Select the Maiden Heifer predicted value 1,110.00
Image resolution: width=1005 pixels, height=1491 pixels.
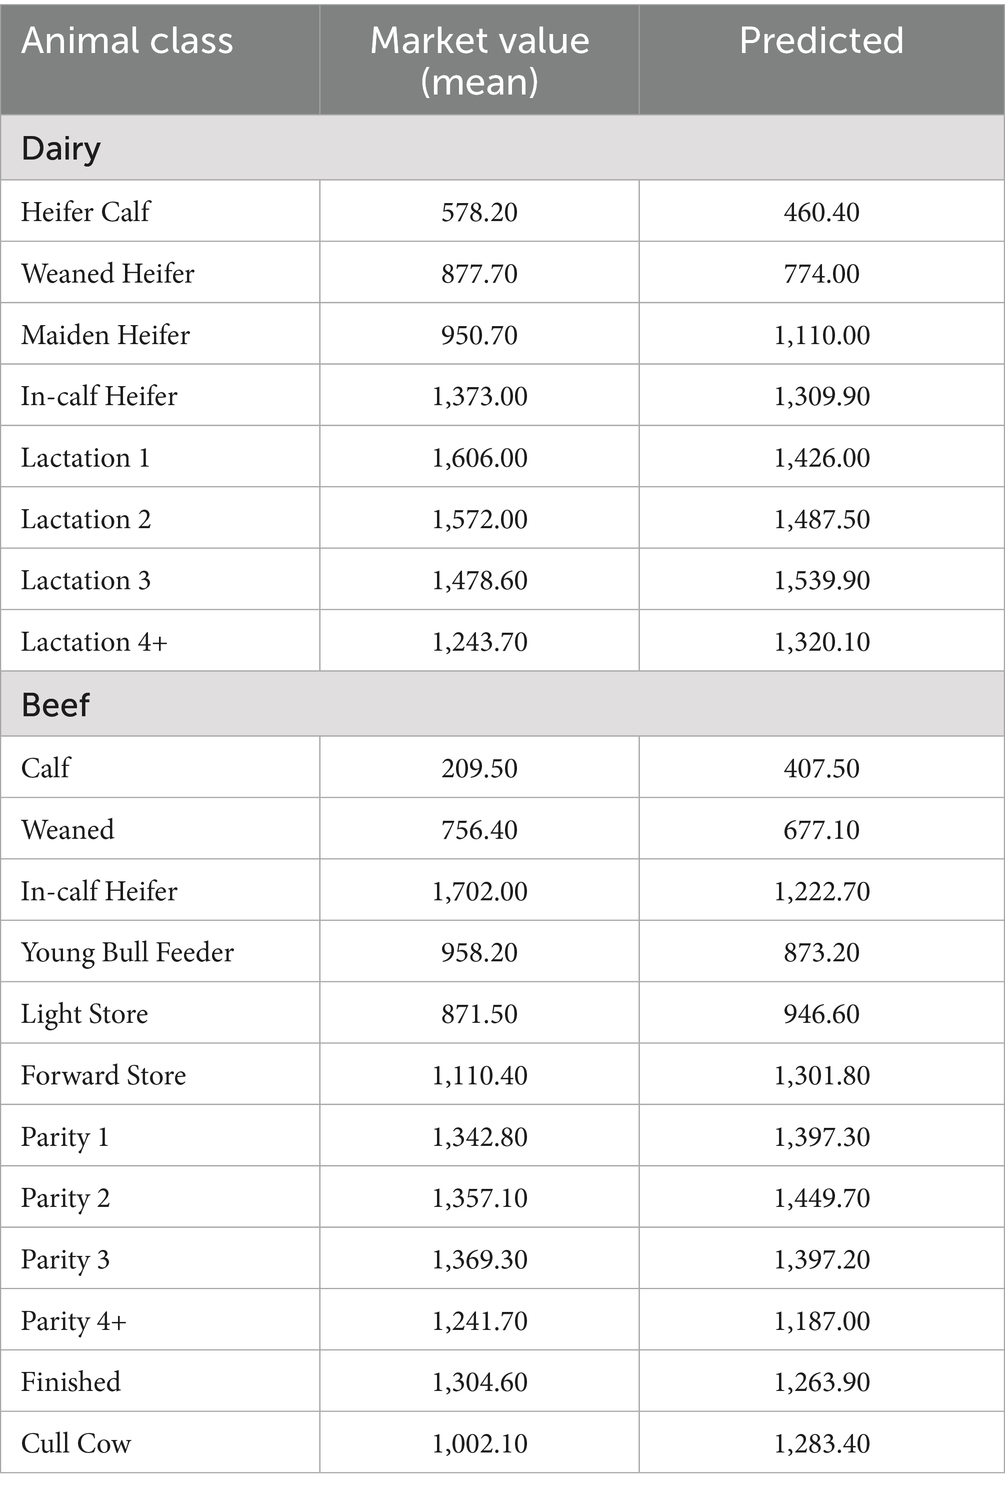coord(821,335)
